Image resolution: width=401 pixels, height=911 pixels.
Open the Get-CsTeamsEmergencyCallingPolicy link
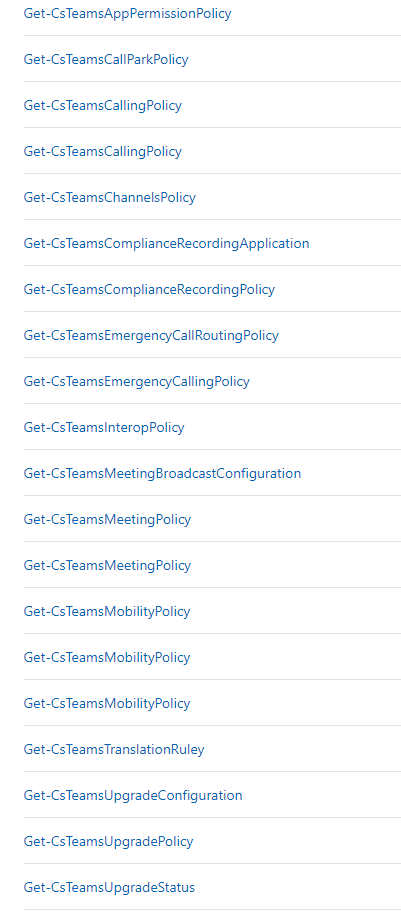pos(137,381)
